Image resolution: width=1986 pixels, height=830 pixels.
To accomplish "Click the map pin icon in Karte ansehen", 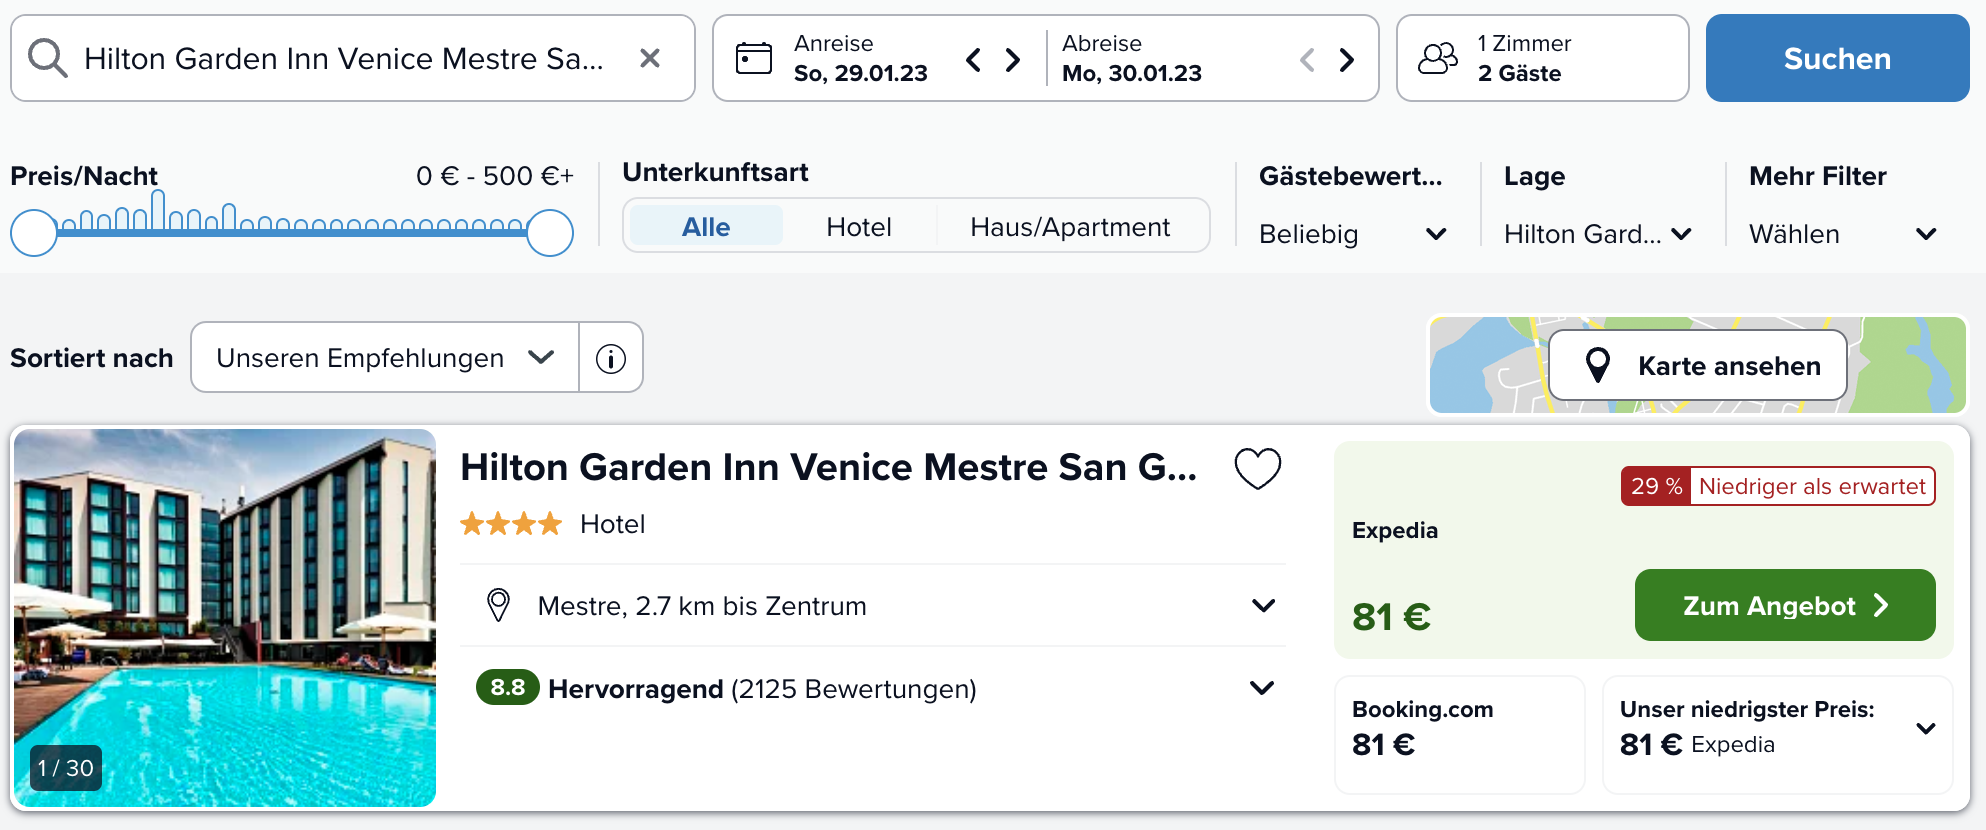I will click(x=1598, y=365).
